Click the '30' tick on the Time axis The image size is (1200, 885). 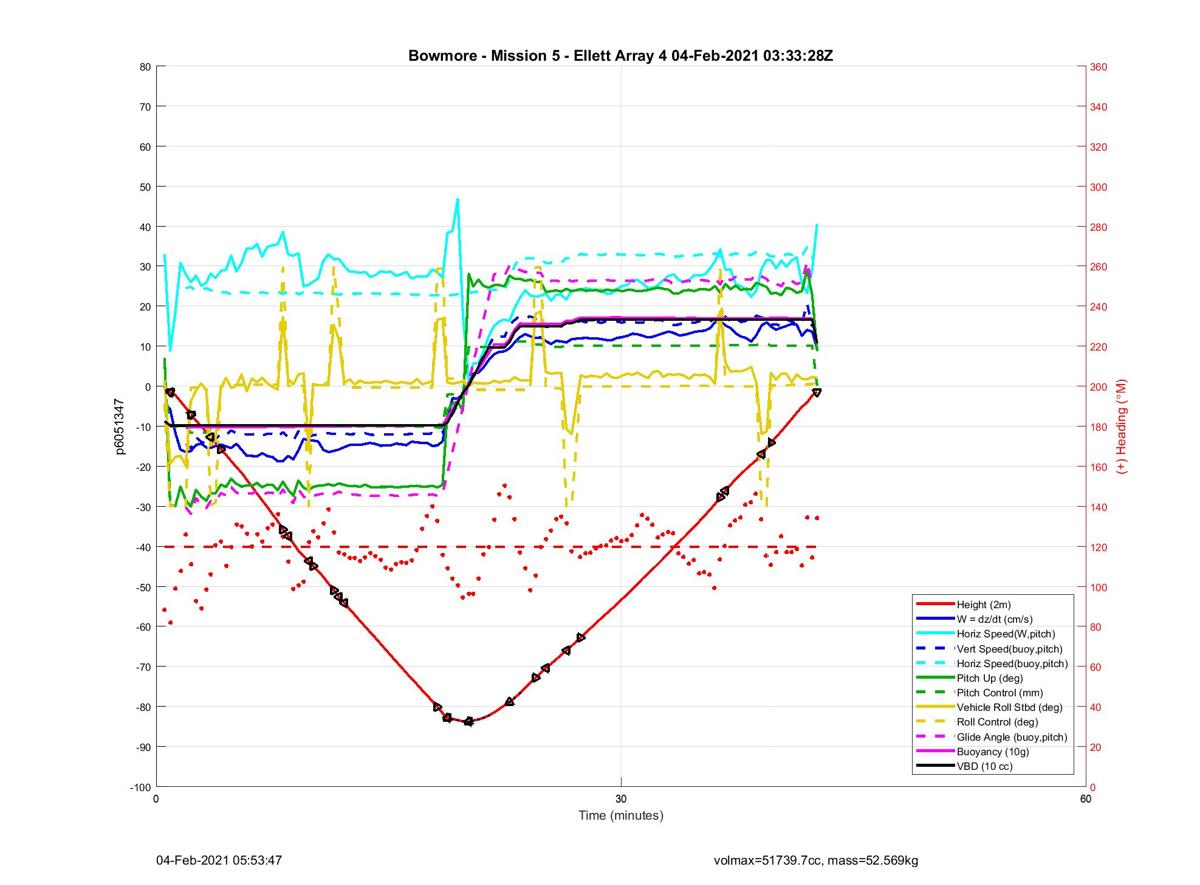click(x=621, y=799)
